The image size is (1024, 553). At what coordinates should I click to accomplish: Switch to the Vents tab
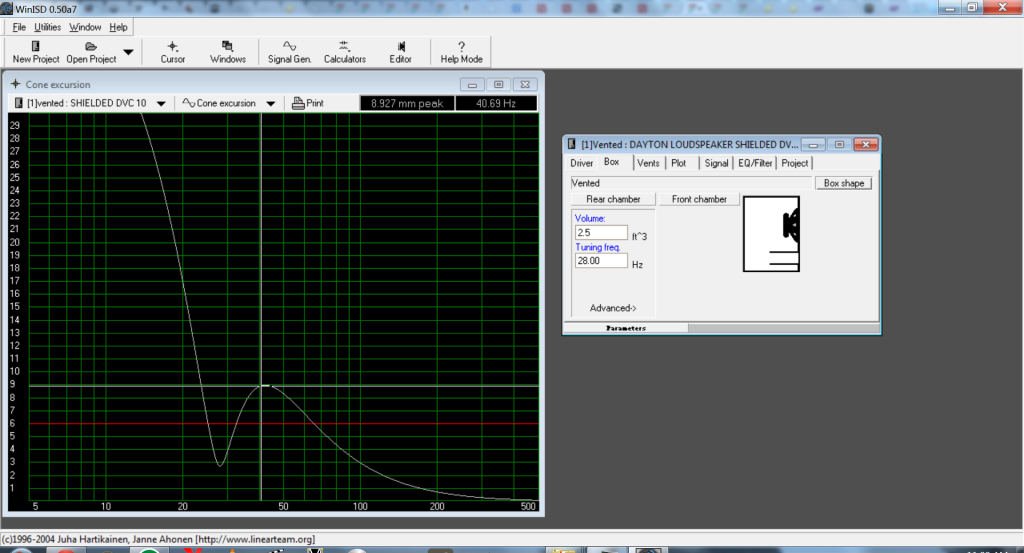pyautogui.click(x=648, y=163)
